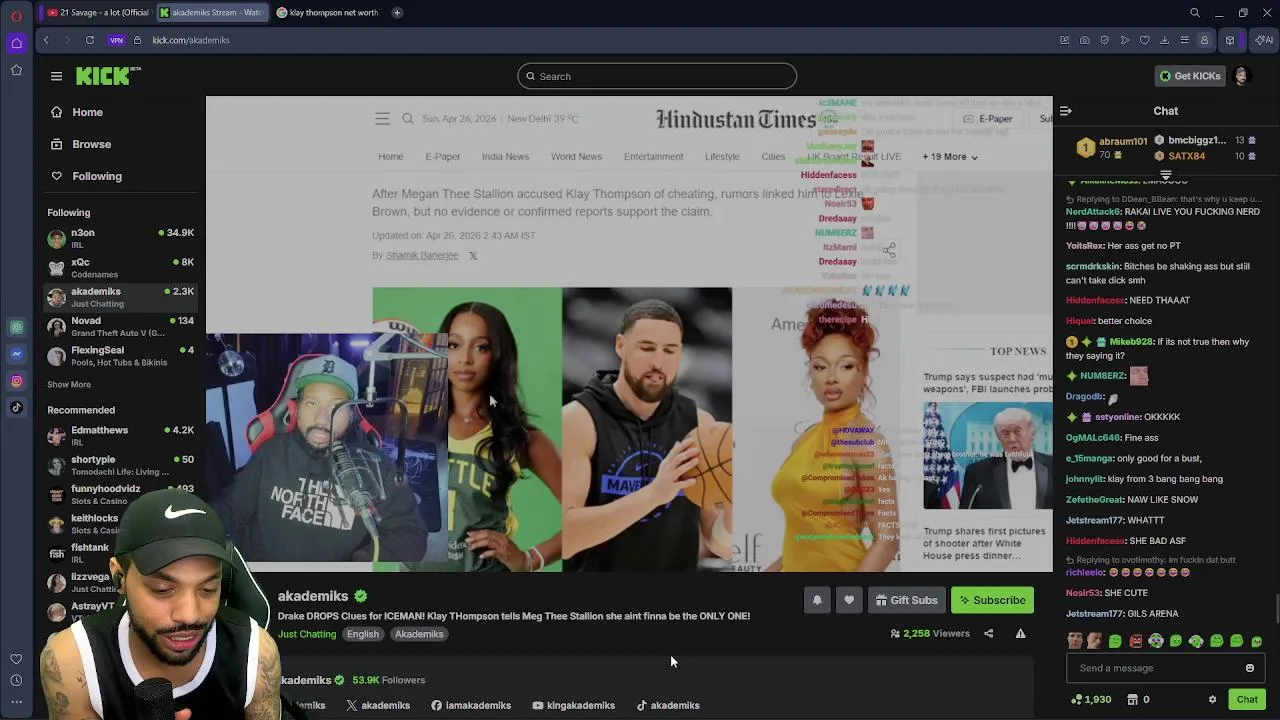Open the user profile avatar menu

(1241, 76)
